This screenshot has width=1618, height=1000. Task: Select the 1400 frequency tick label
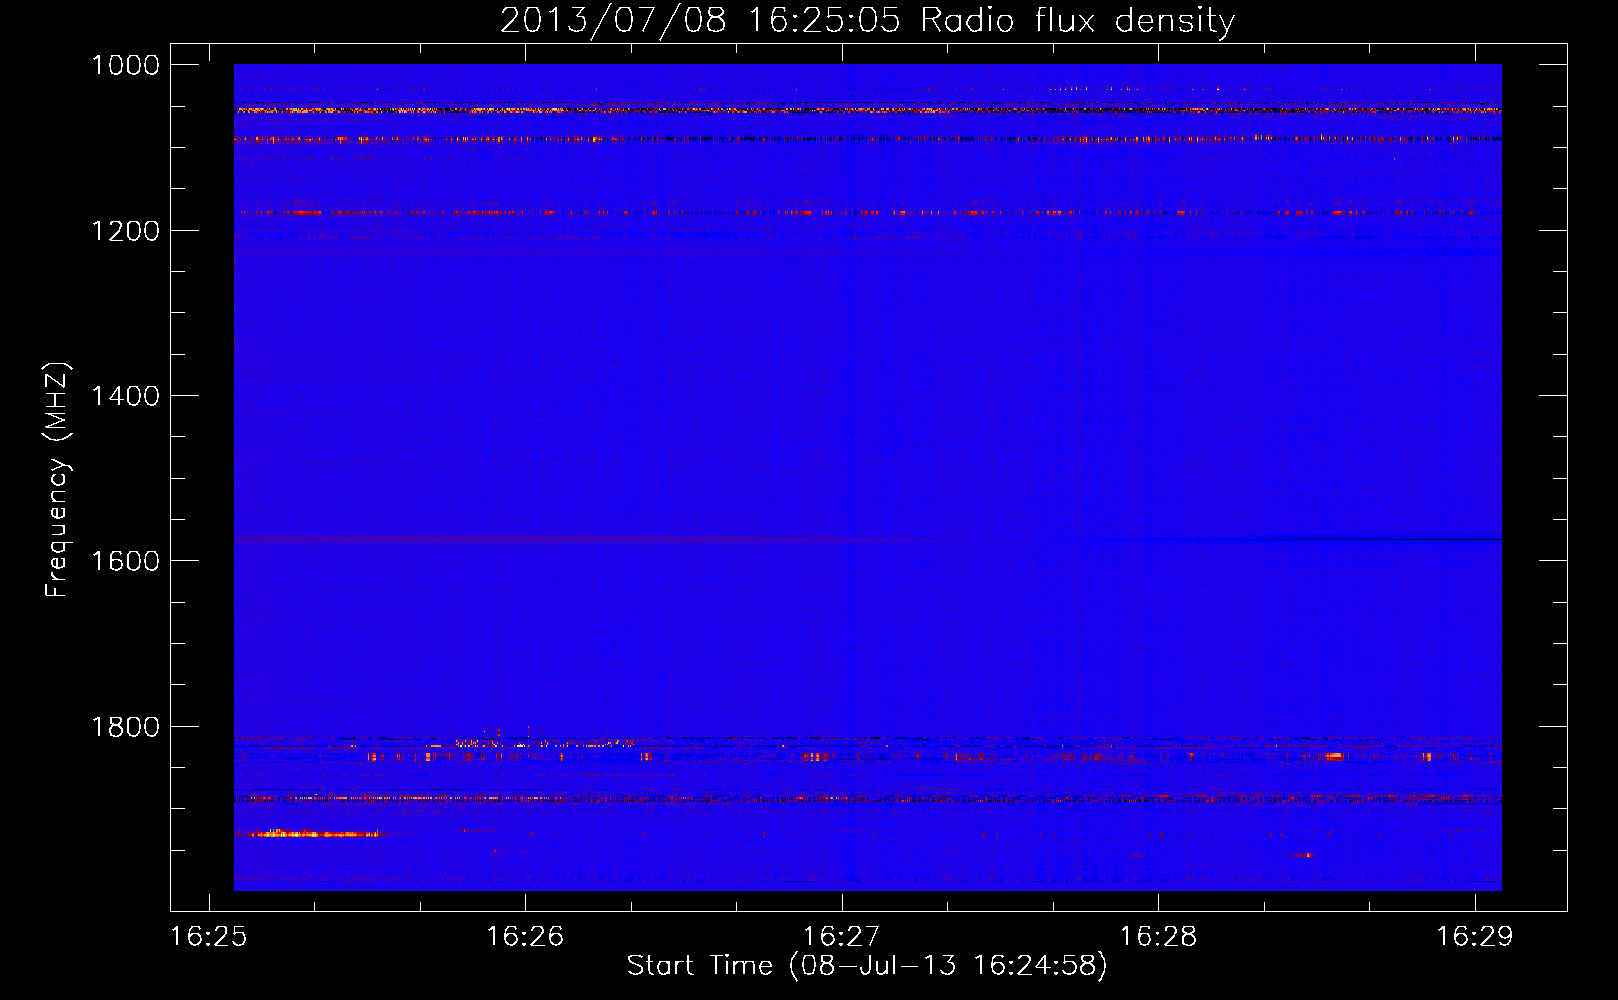[x=125, y=396]
